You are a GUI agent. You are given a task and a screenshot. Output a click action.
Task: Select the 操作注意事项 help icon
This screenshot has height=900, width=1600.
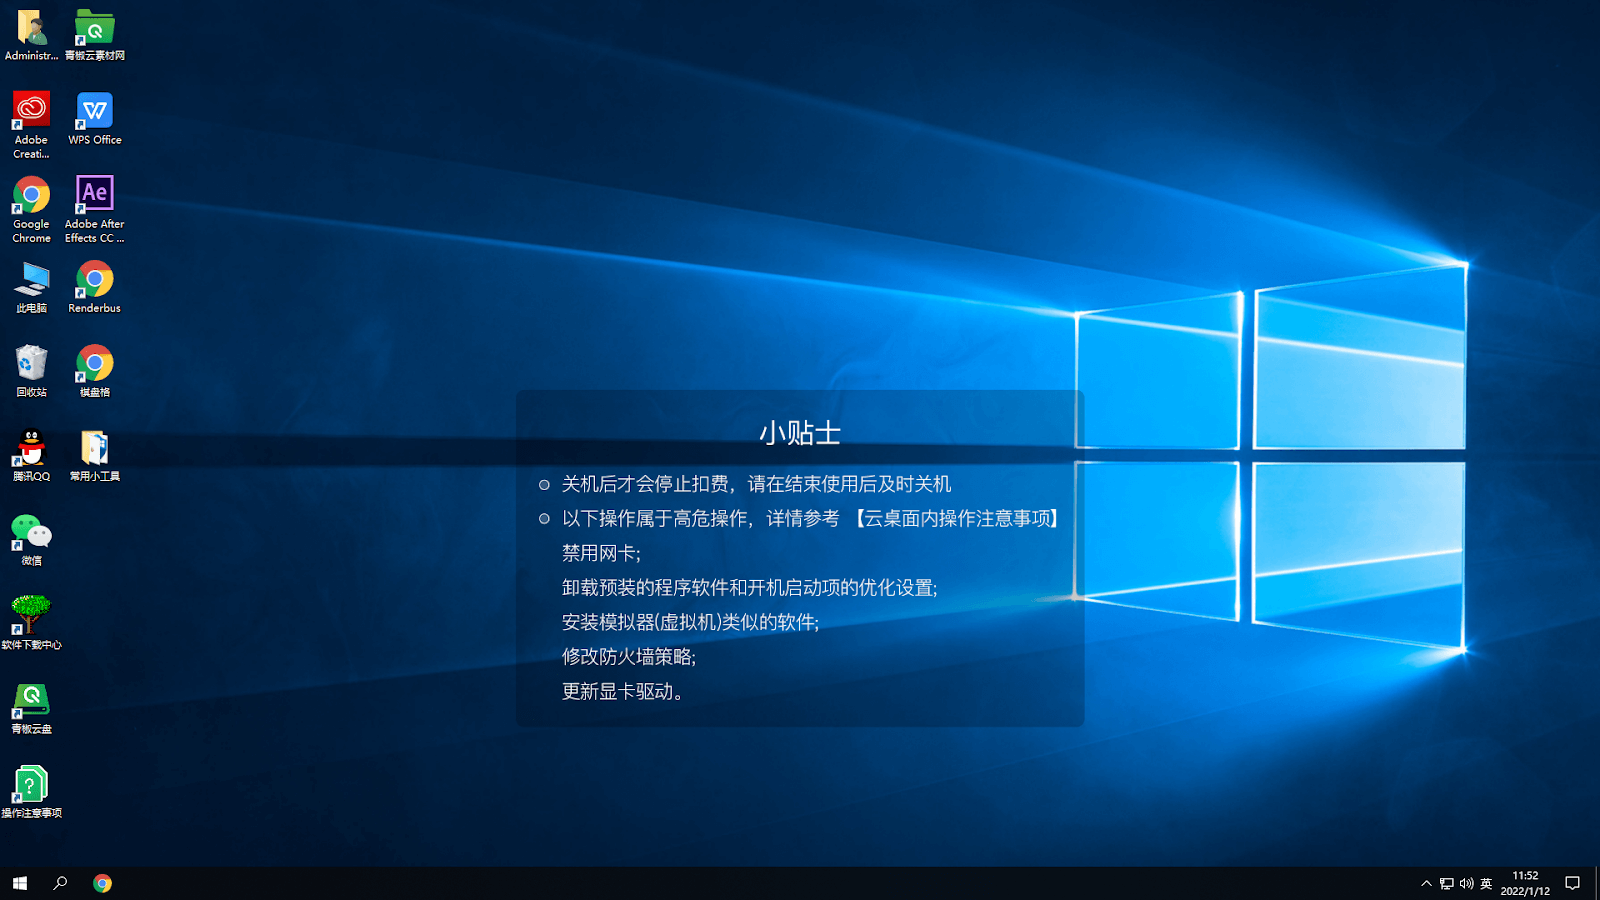[x=31, y=792]
